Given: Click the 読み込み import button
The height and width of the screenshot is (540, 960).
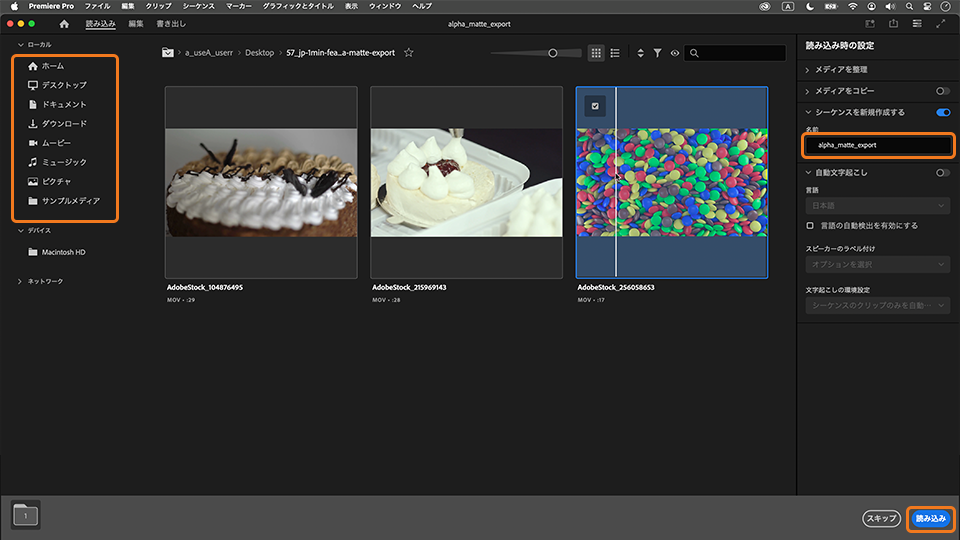Looking at the screenshot, I should click(x=930, y=519).
